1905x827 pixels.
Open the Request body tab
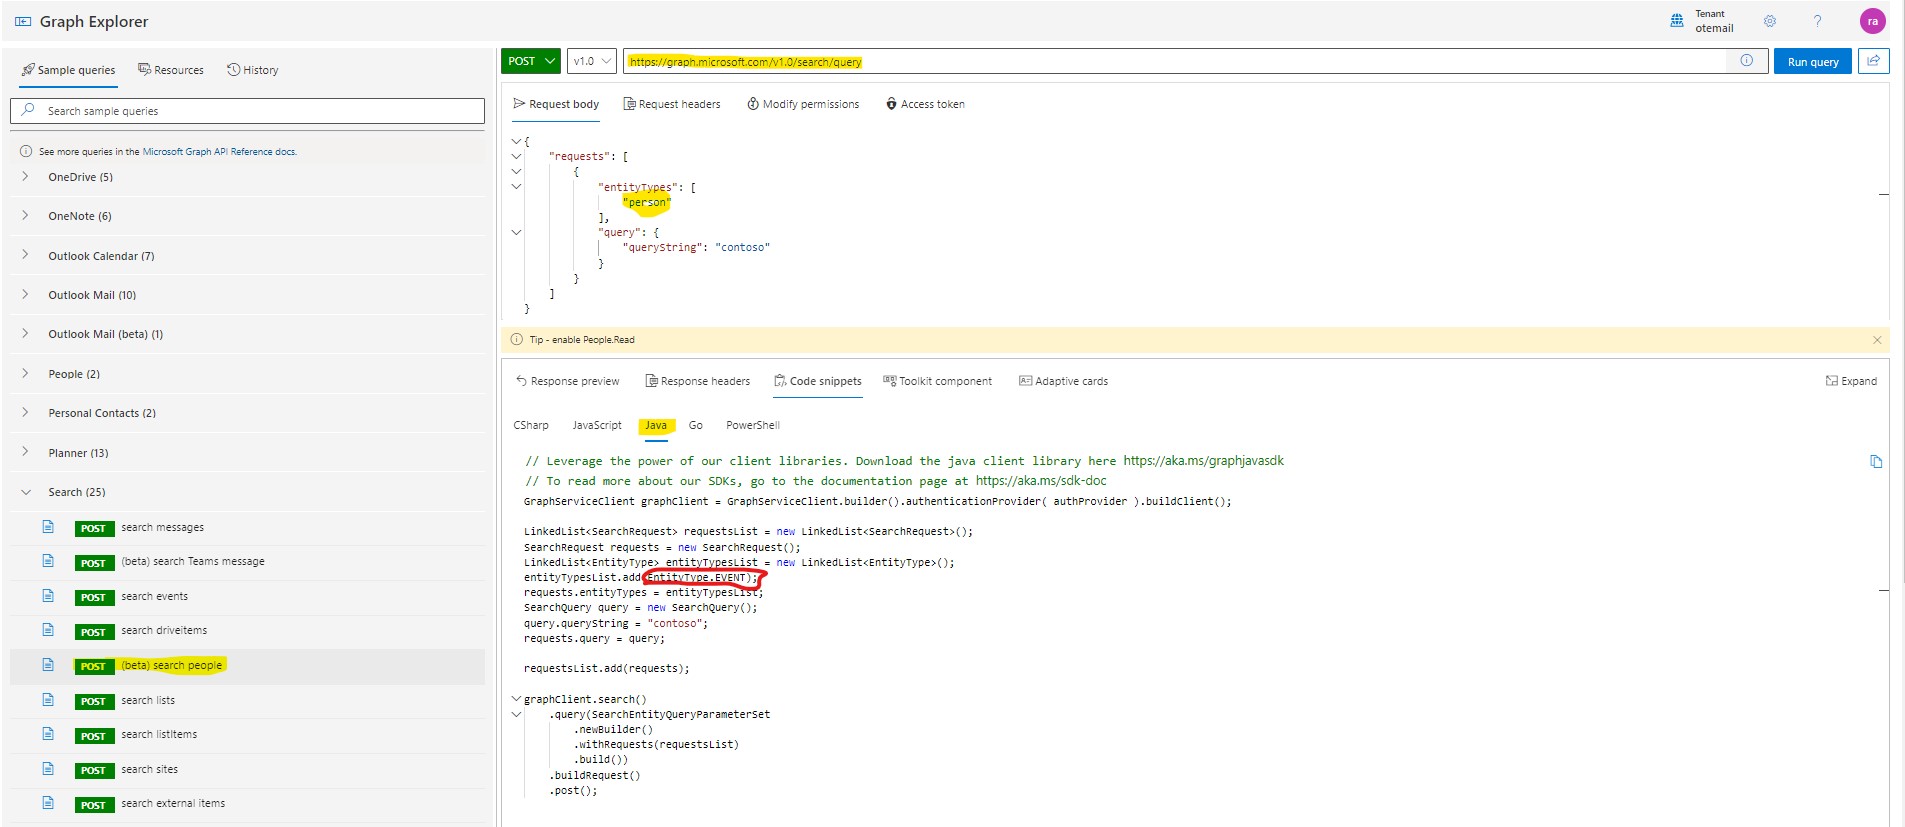(x=556, y=104)
